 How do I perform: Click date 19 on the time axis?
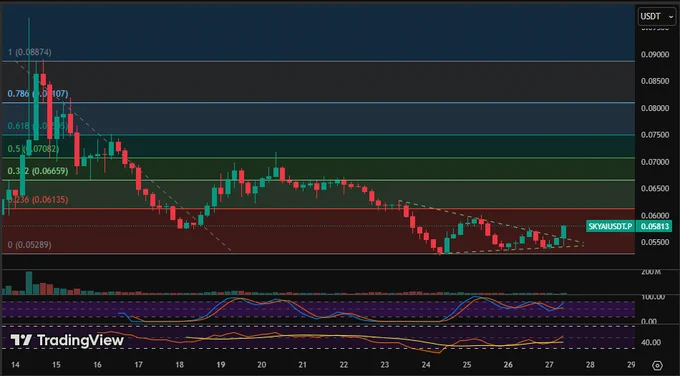click(x=221, y=365)
